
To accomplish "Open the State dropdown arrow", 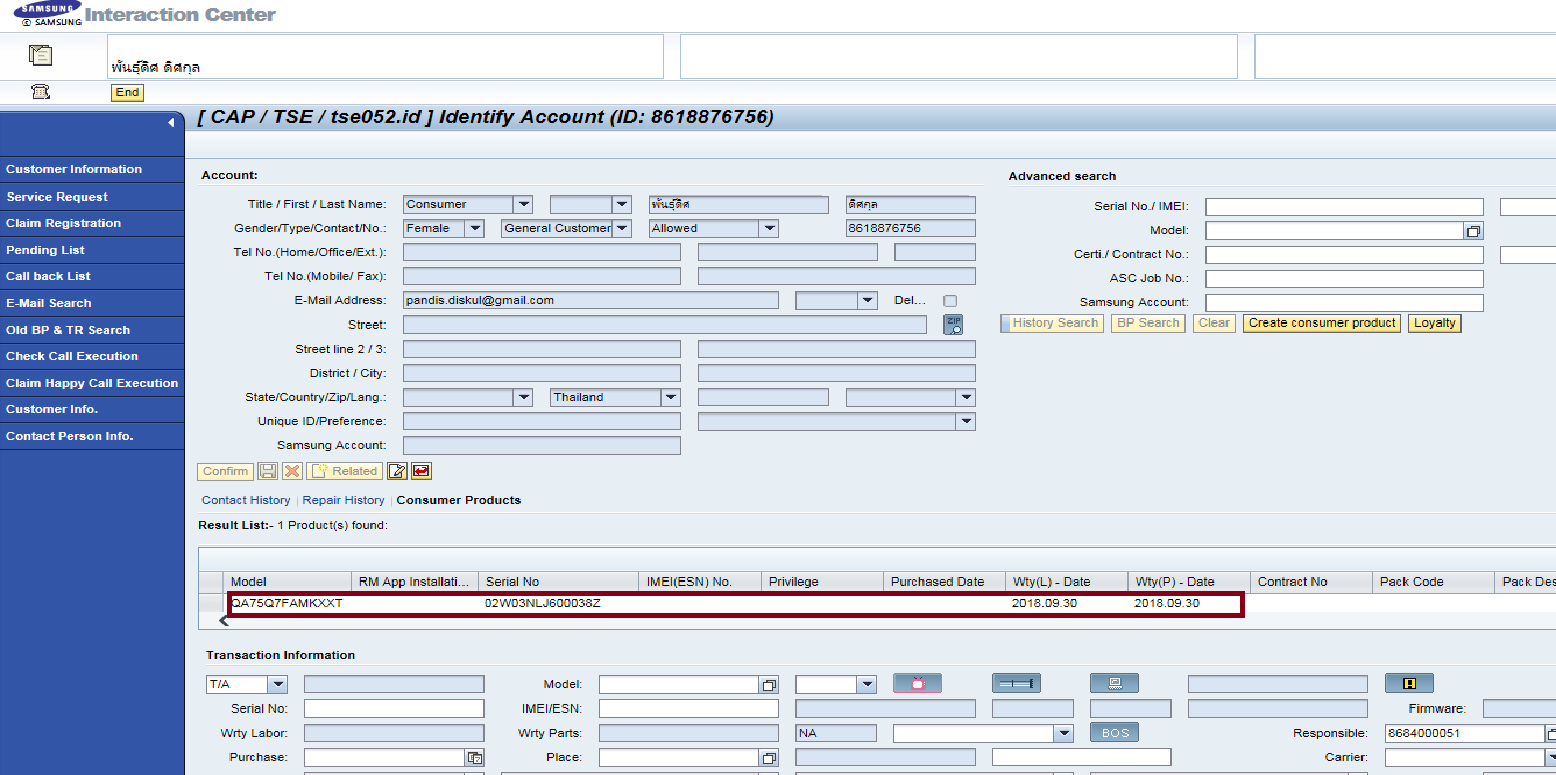I will (523, 397).
